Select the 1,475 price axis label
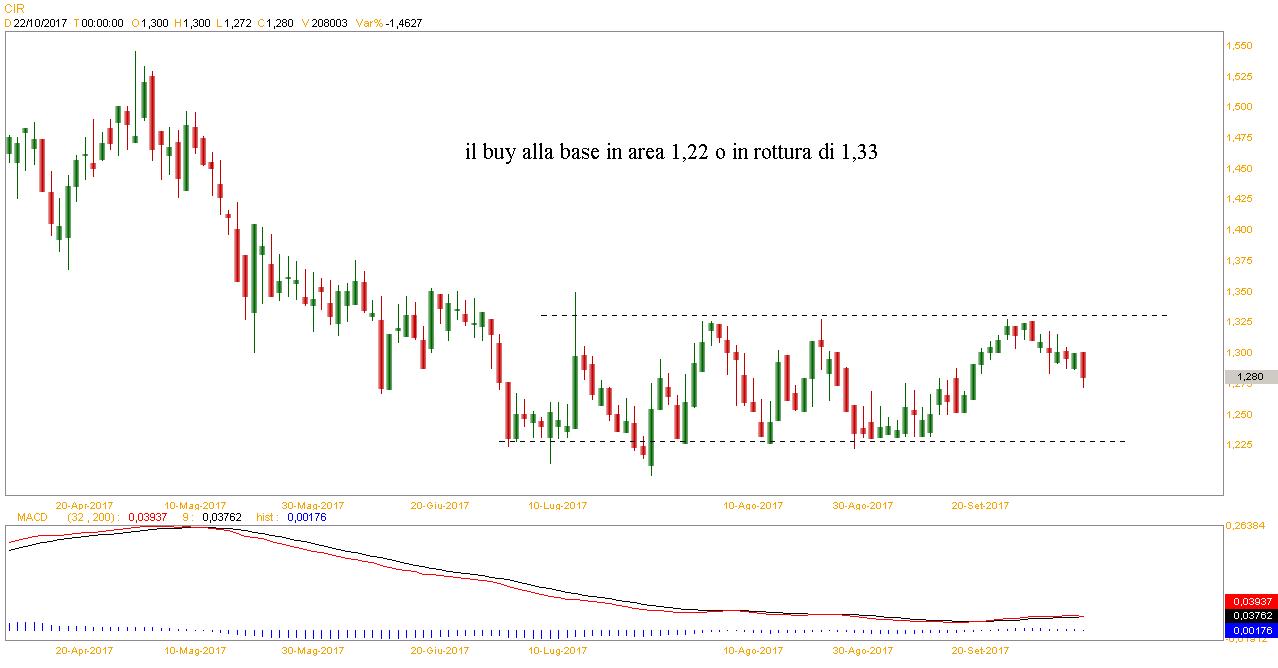The image size is (1278, 668). tap(1241, 138)
